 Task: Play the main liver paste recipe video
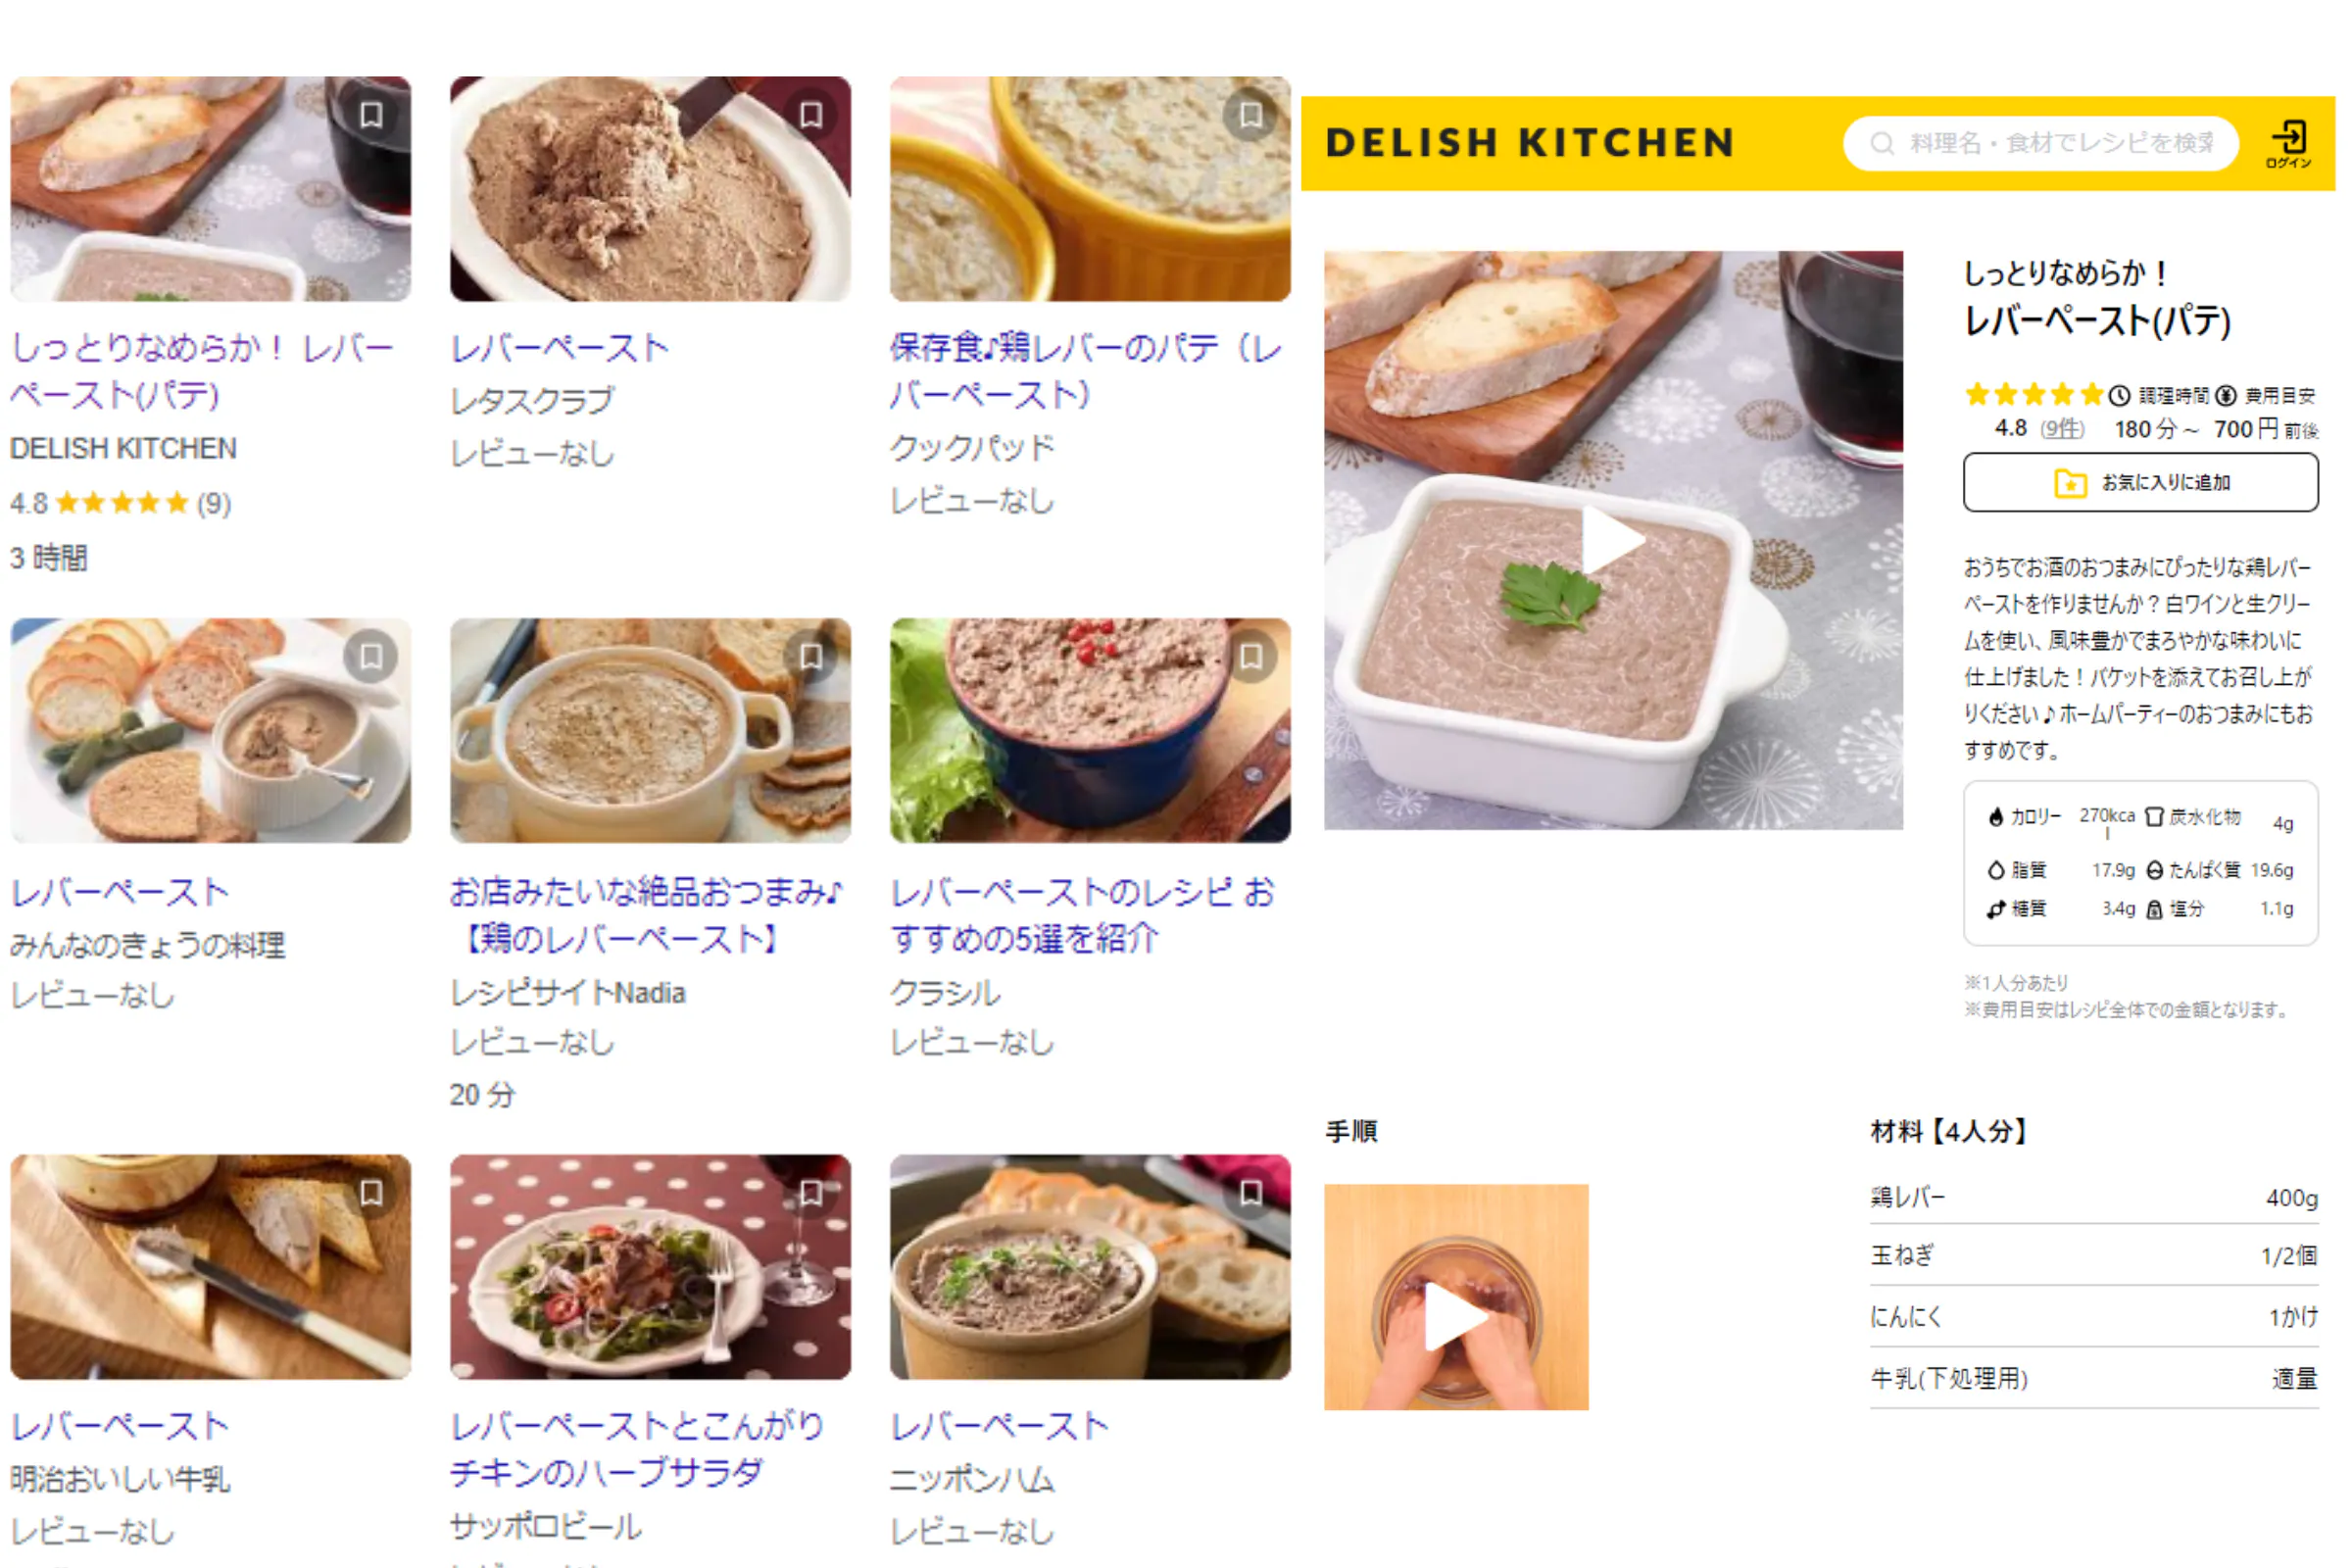point(1612,540)
